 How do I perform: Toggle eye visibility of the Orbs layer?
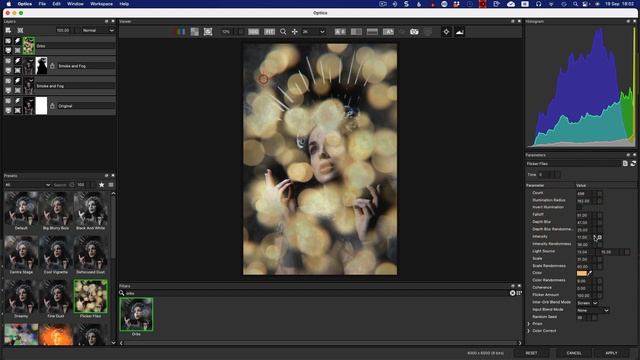[x=8, y=41]
